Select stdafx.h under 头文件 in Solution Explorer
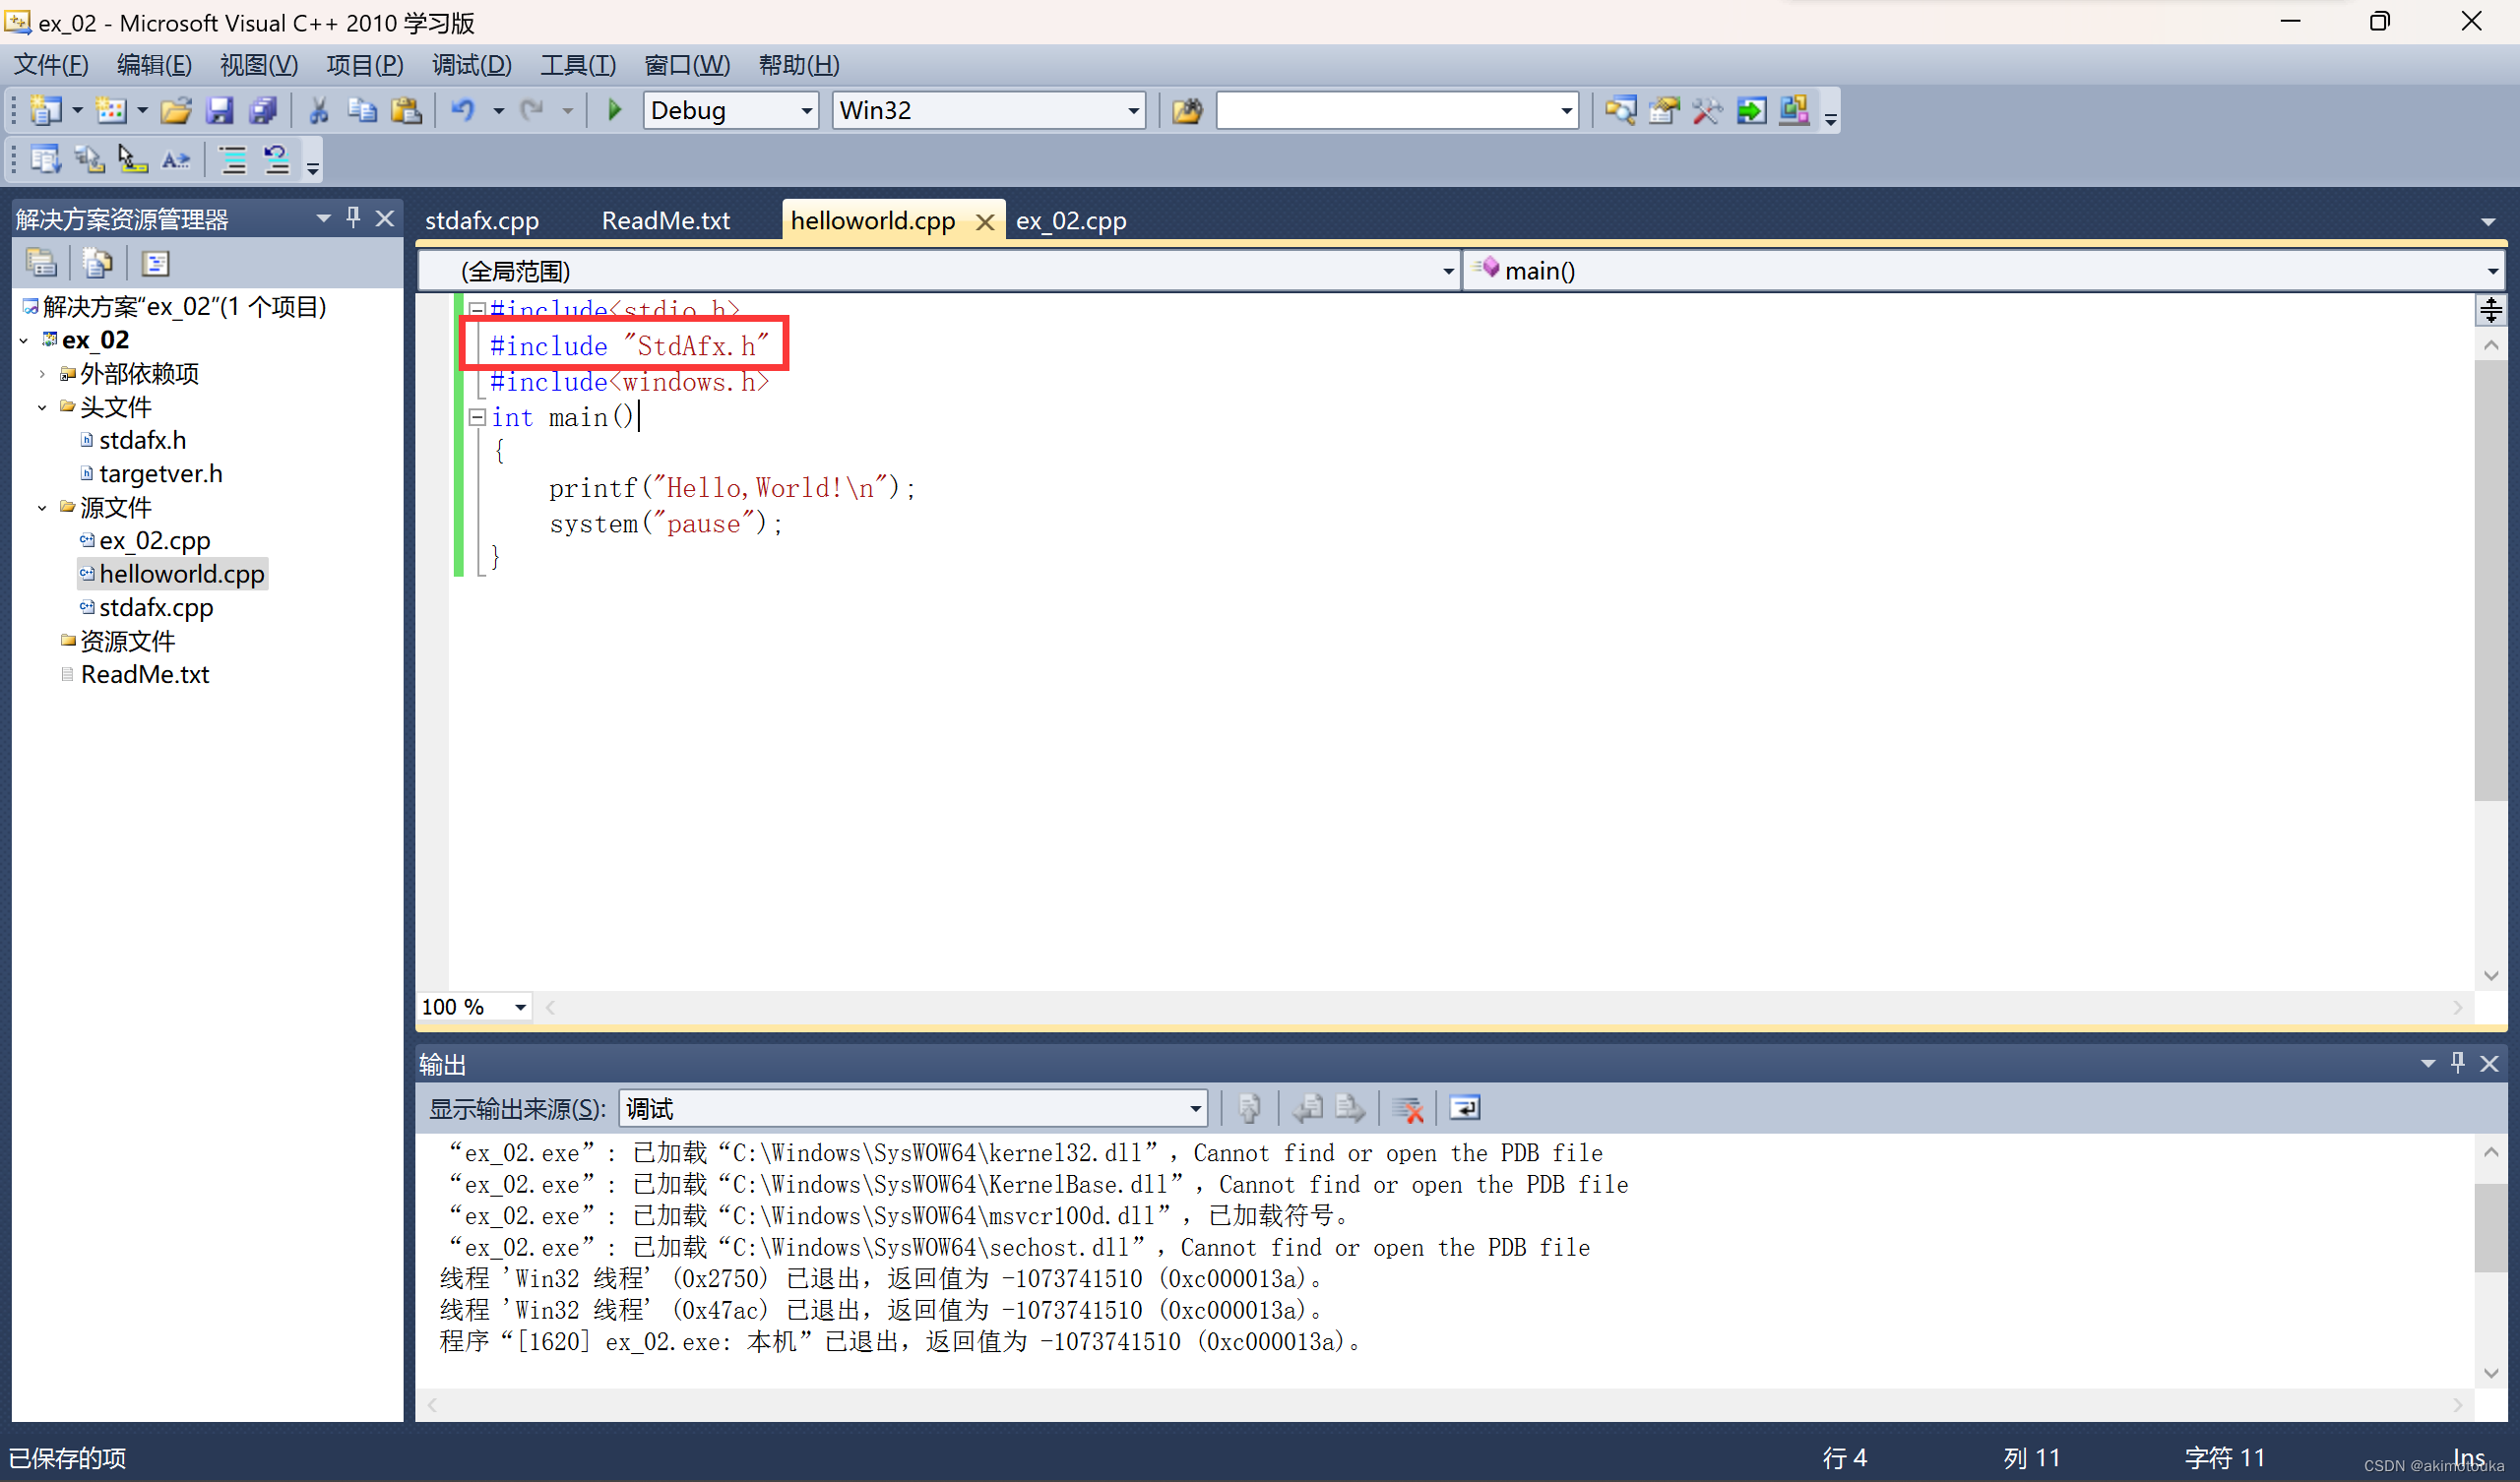 [143, 440]
